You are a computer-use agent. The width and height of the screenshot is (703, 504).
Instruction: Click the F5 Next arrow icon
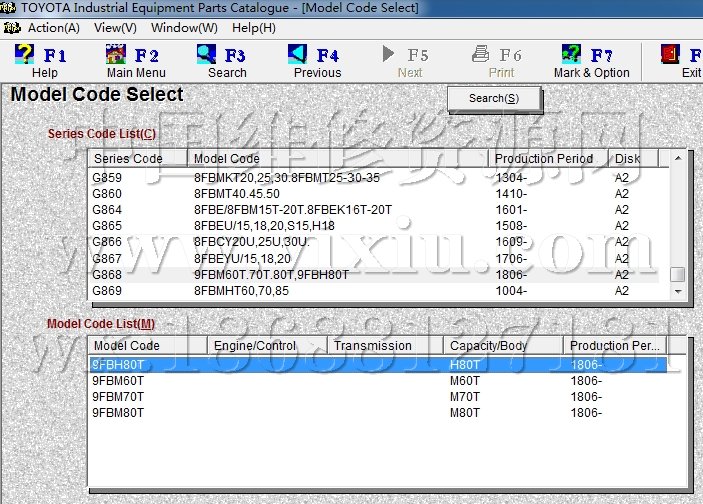tap(390, 54)
